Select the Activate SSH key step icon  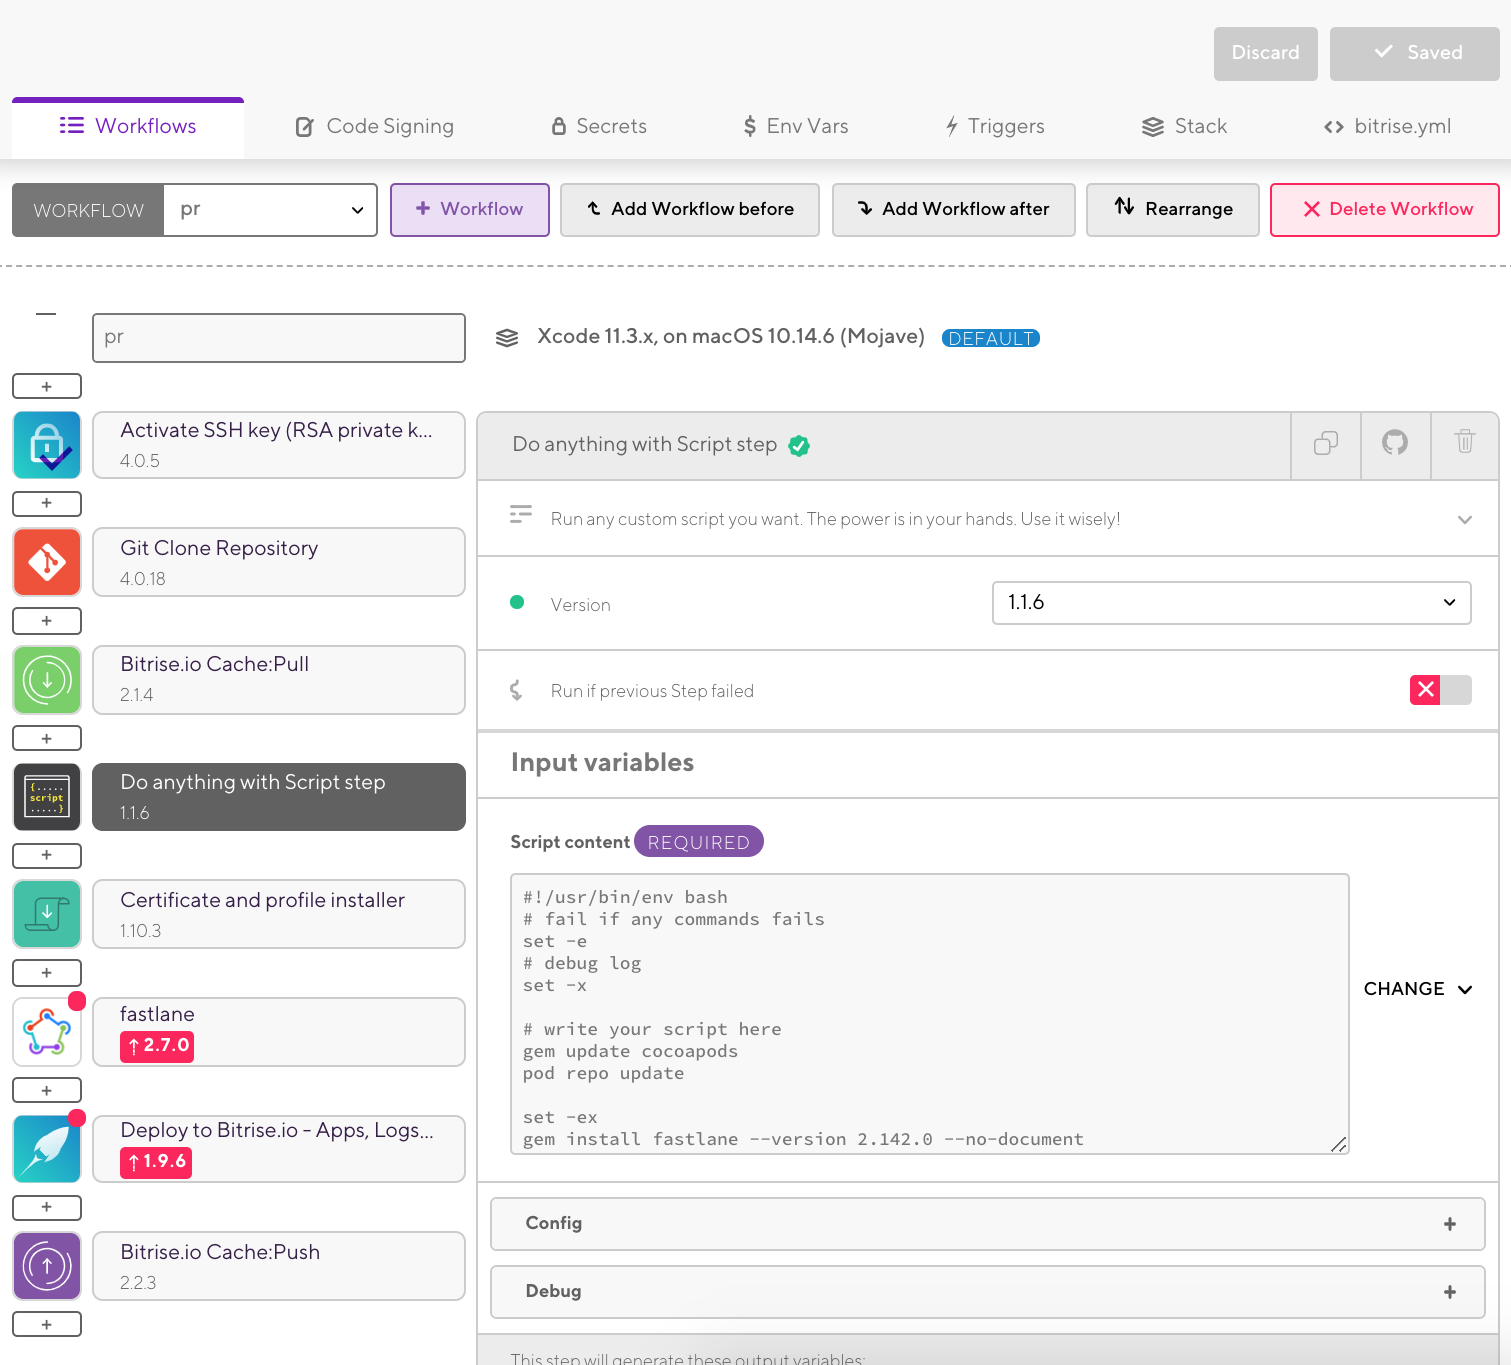tap(47, 445)
